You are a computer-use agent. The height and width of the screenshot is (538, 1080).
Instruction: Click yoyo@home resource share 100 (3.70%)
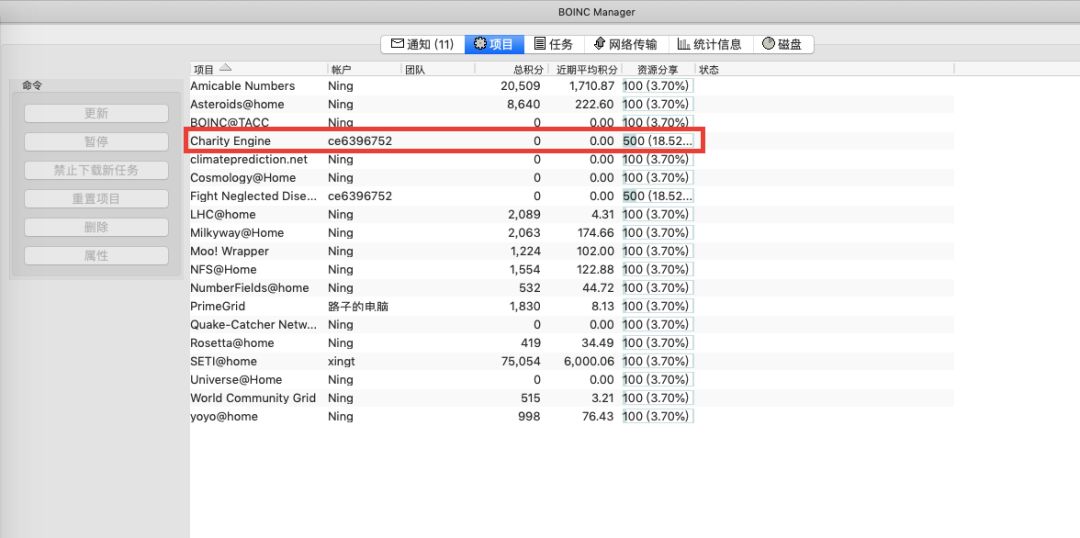click(x=658, y=417)
